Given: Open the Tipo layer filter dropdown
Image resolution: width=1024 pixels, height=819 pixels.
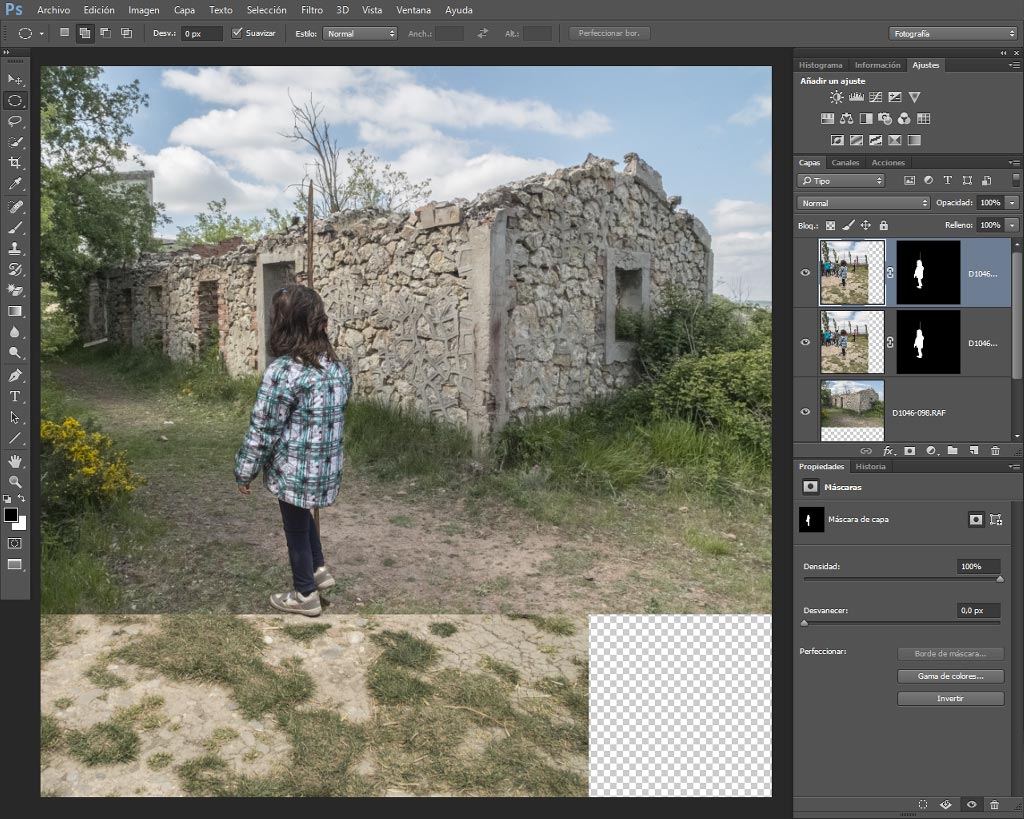Looking at the screenshot, I should [x=841, y=181].
